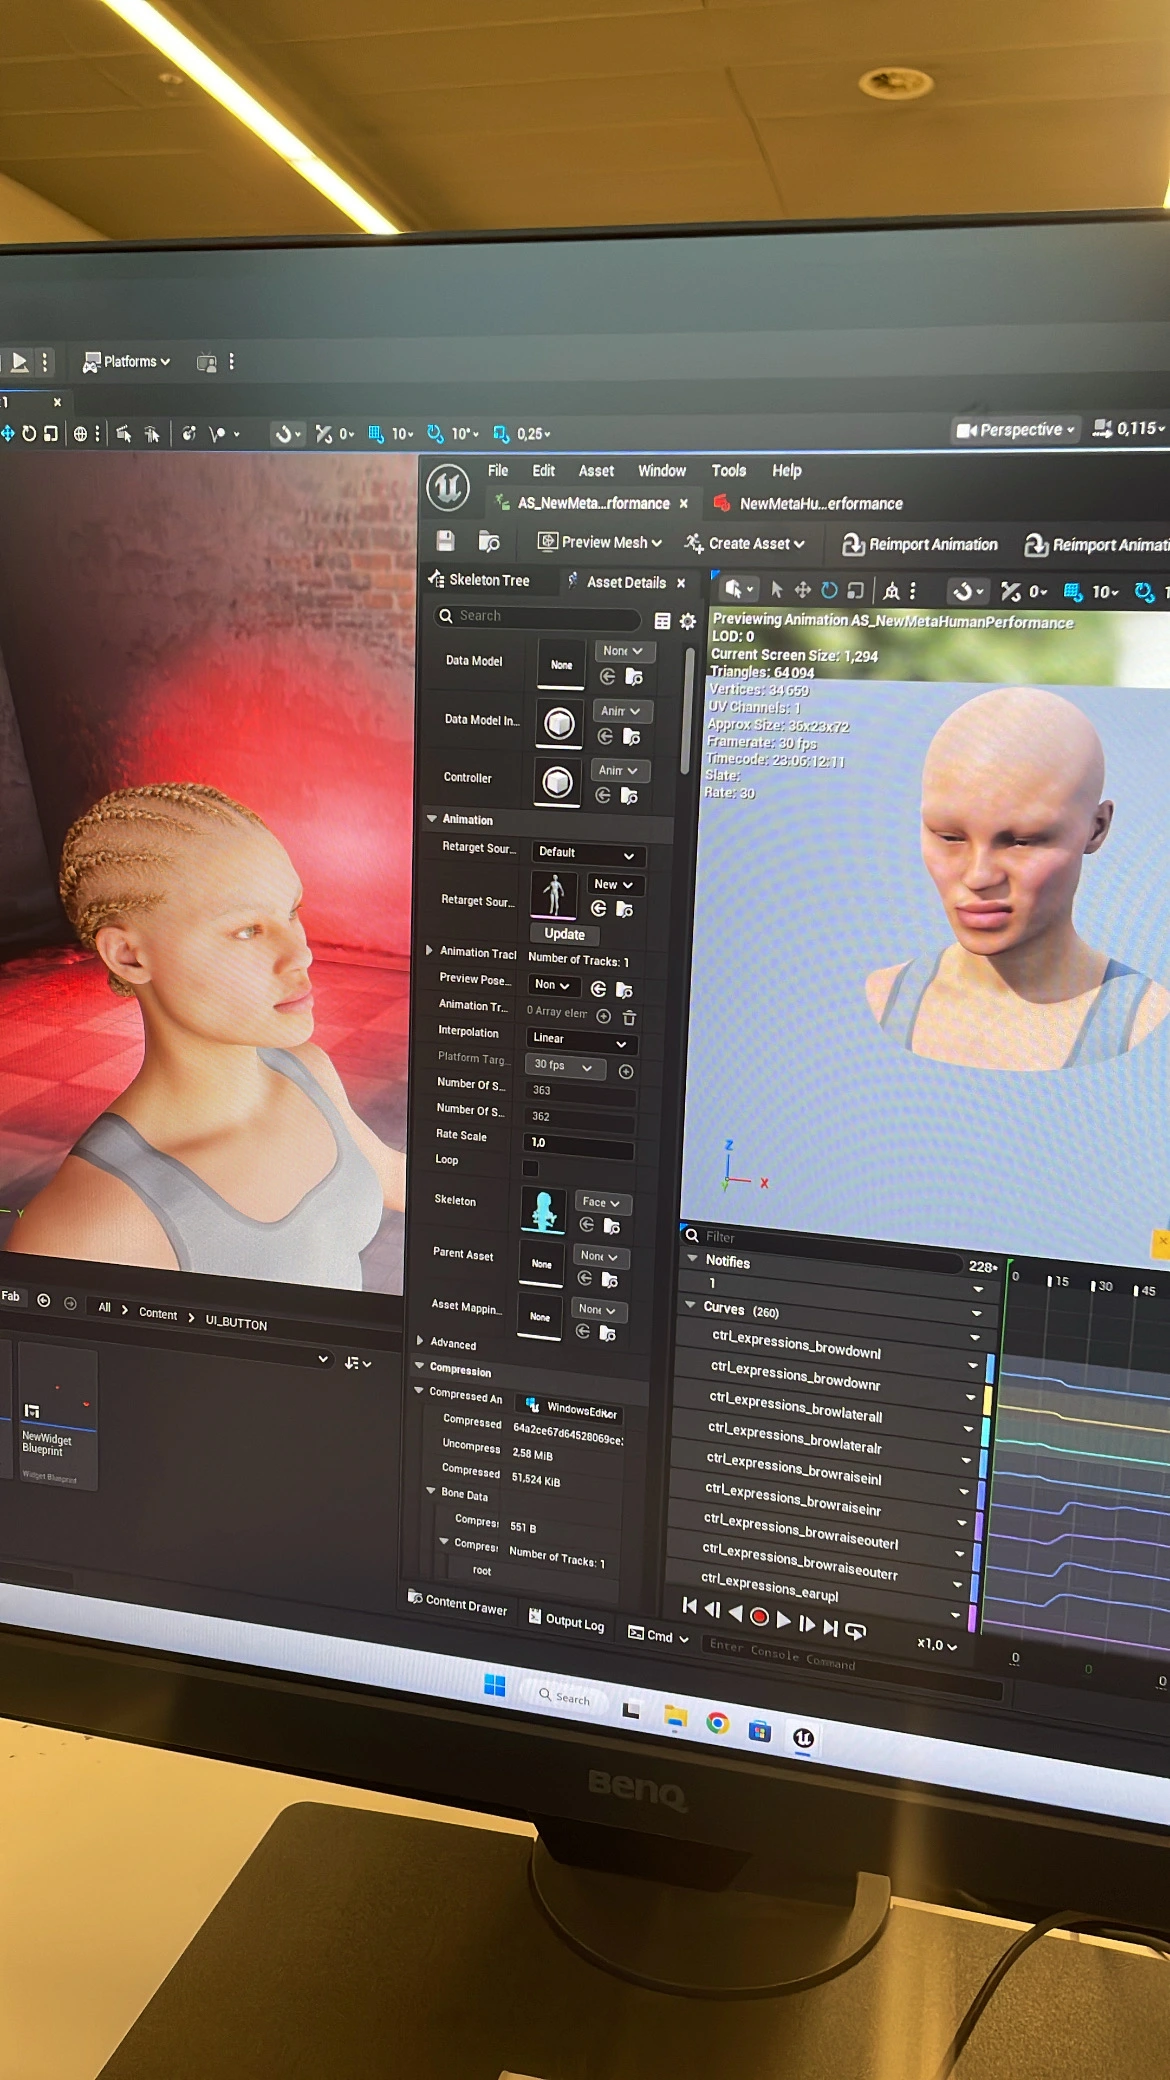Click the Save asset icon
The image size is (1170, 2080).
[445, 541]
